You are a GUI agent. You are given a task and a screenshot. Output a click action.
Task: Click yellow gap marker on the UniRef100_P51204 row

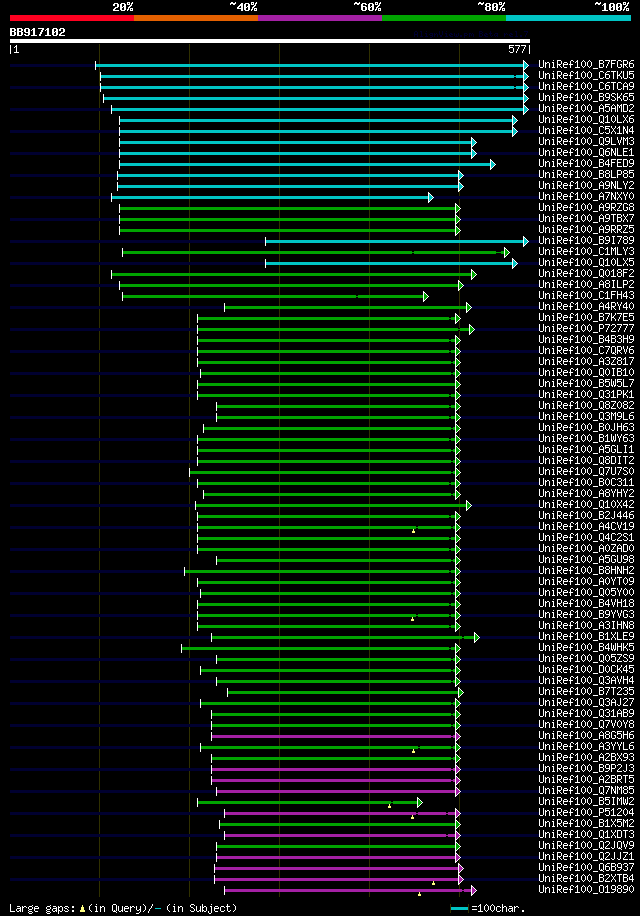tap(413, 817)
